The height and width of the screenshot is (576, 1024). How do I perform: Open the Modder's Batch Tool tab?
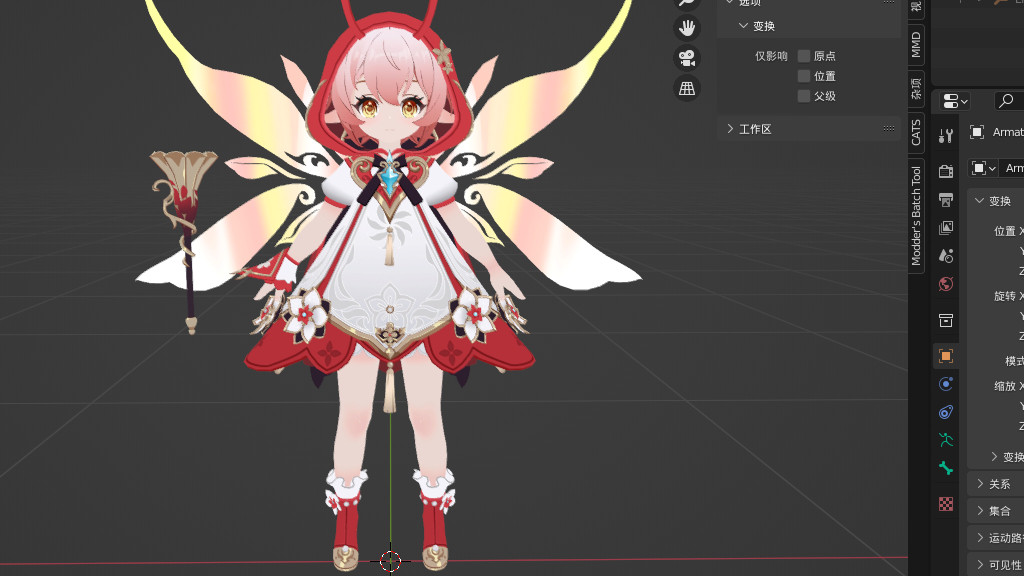coord(916,215)
